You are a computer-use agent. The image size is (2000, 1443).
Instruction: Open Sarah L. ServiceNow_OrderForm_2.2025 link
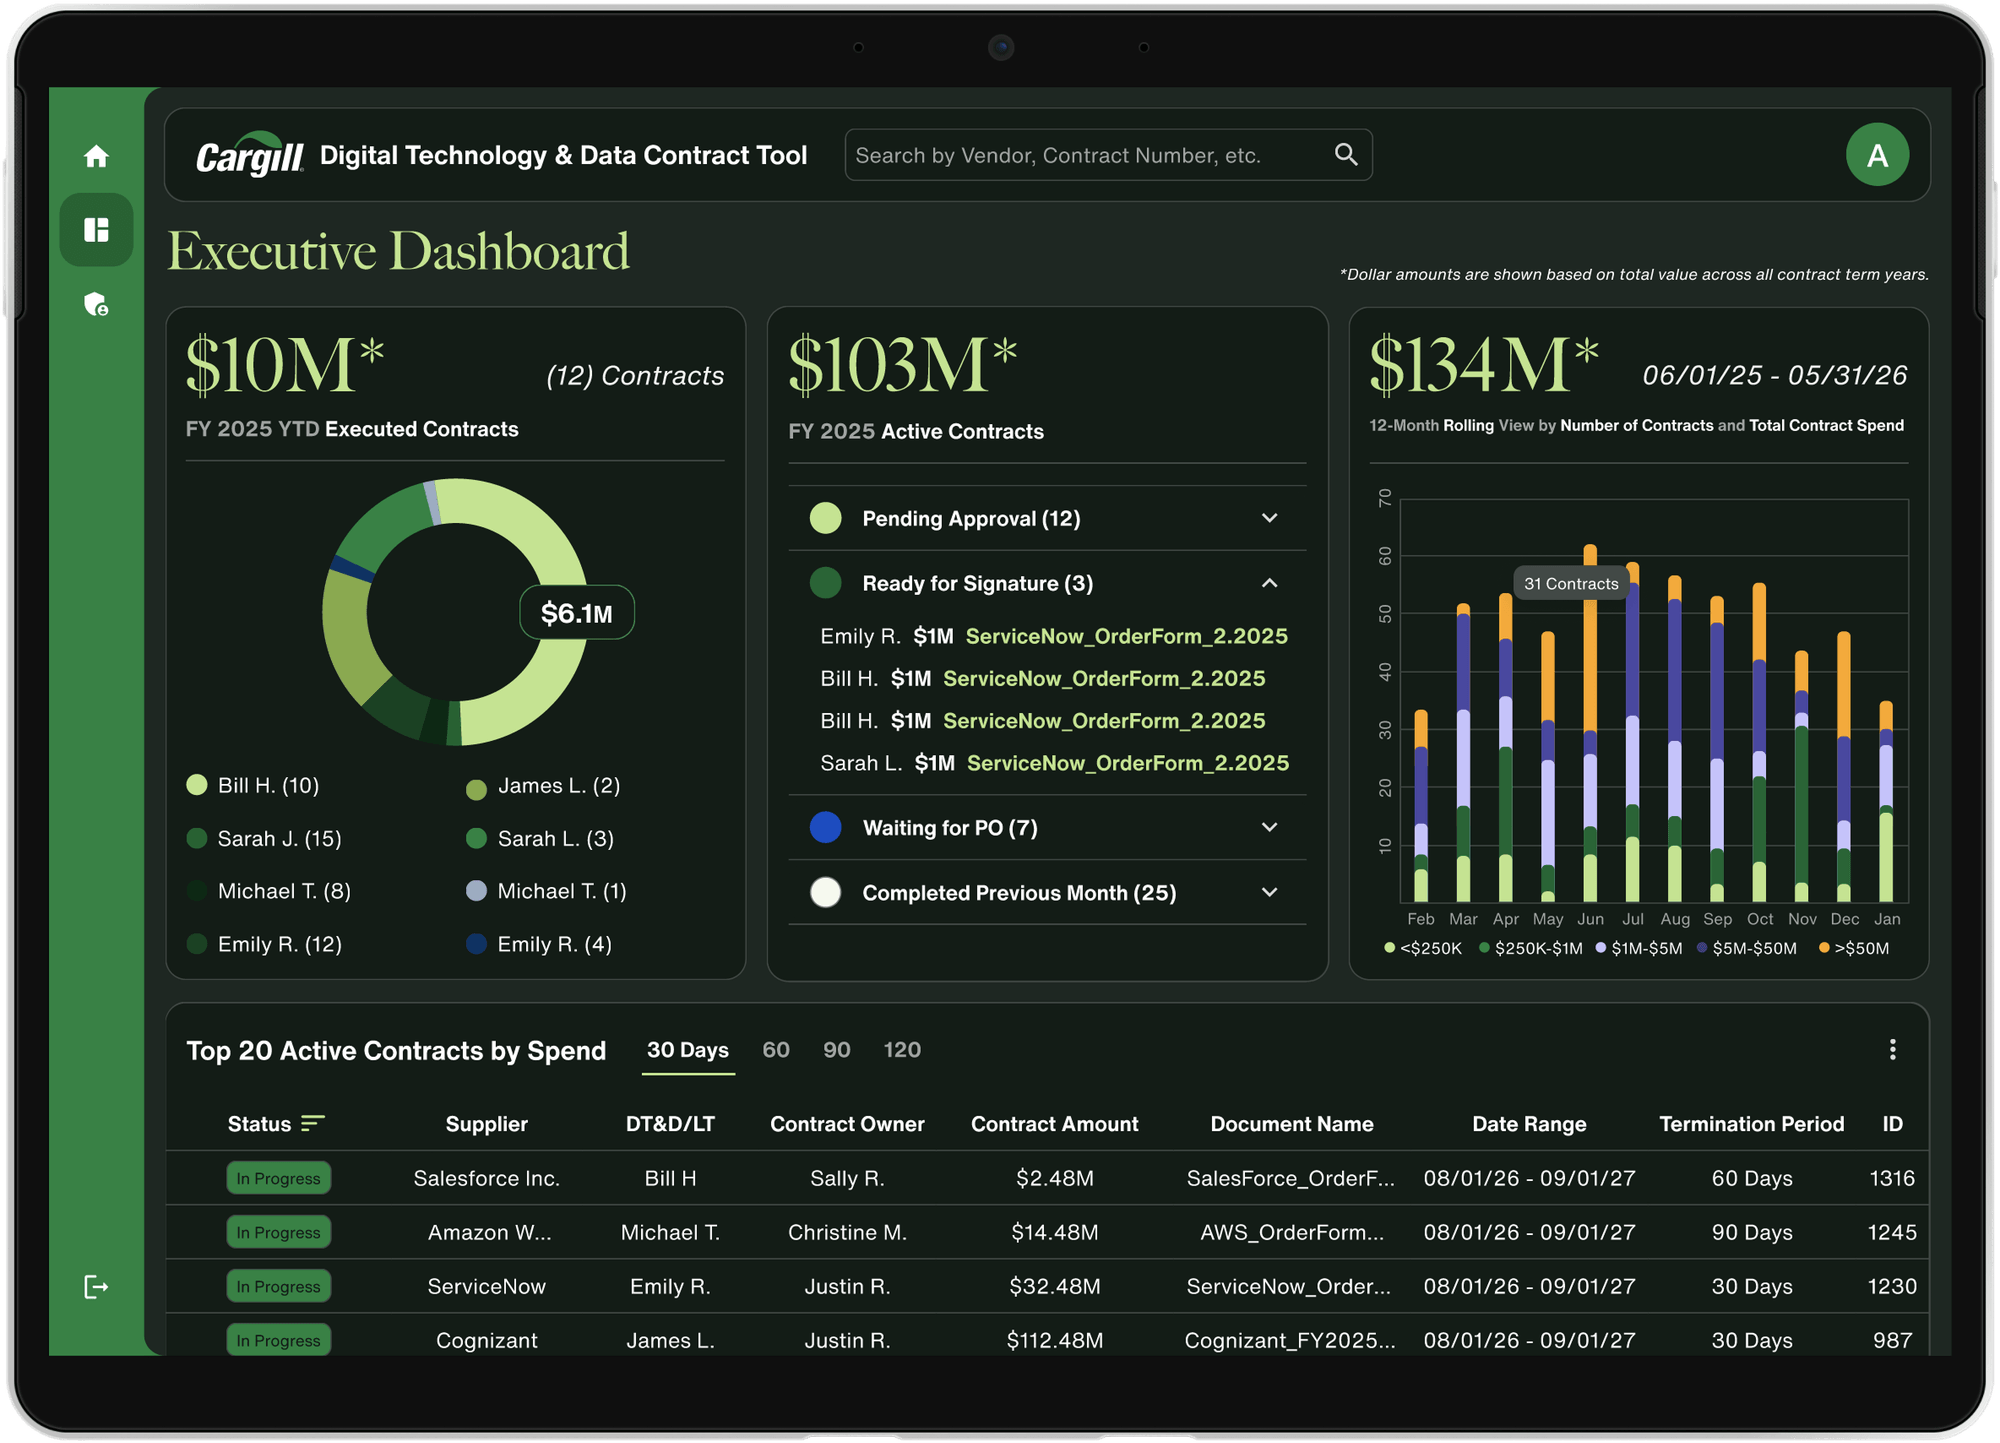coord(1127,763)
